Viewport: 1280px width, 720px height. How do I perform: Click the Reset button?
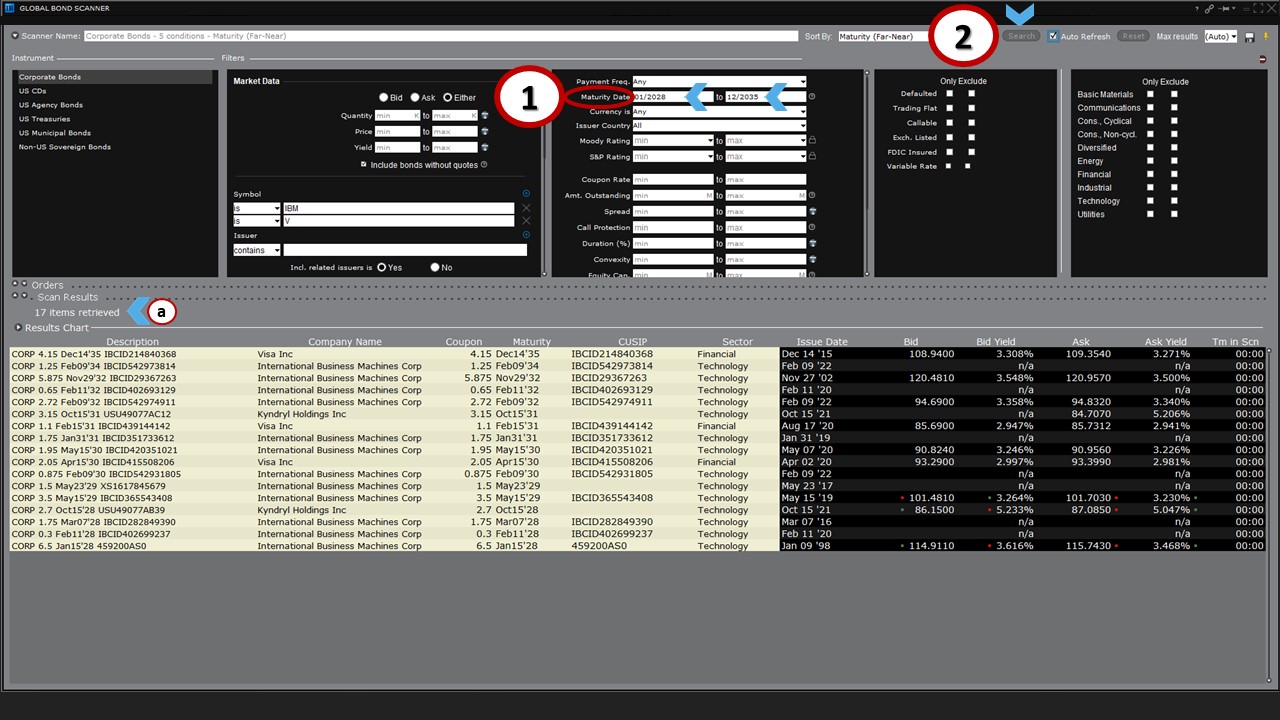point(1132,37)
